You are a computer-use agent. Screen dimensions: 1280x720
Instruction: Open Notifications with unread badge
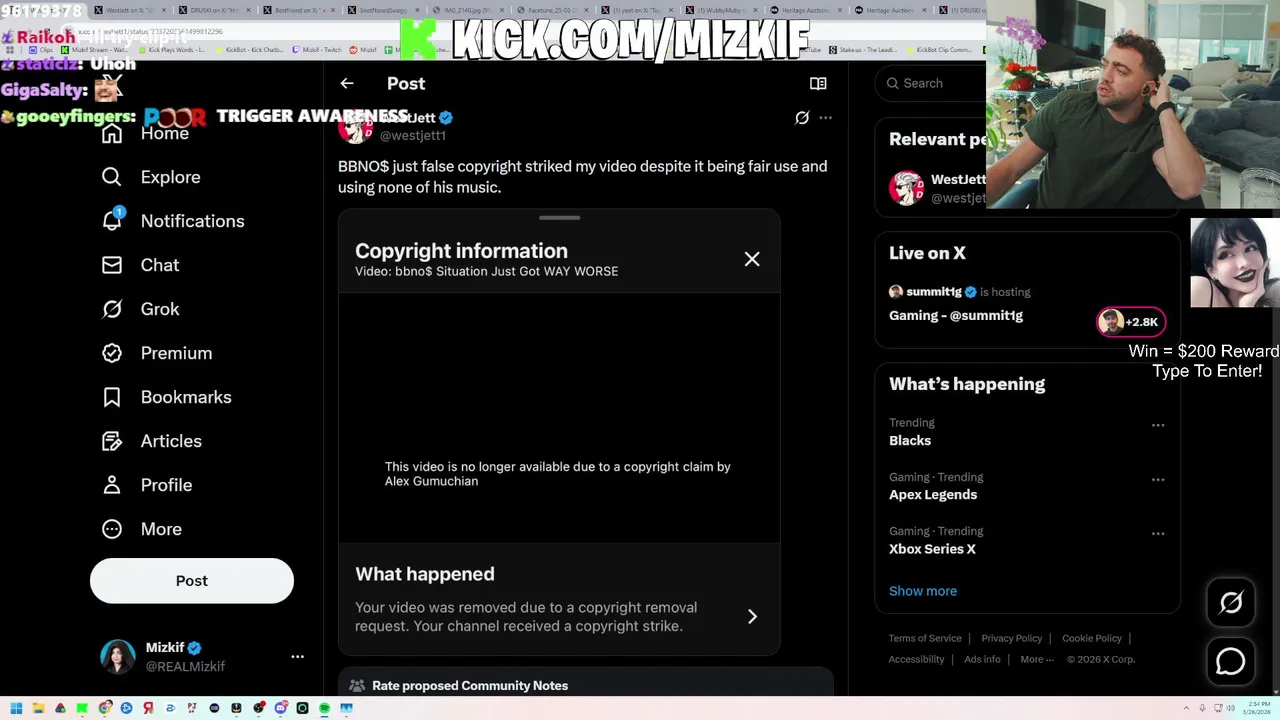[x=173, y=221]
